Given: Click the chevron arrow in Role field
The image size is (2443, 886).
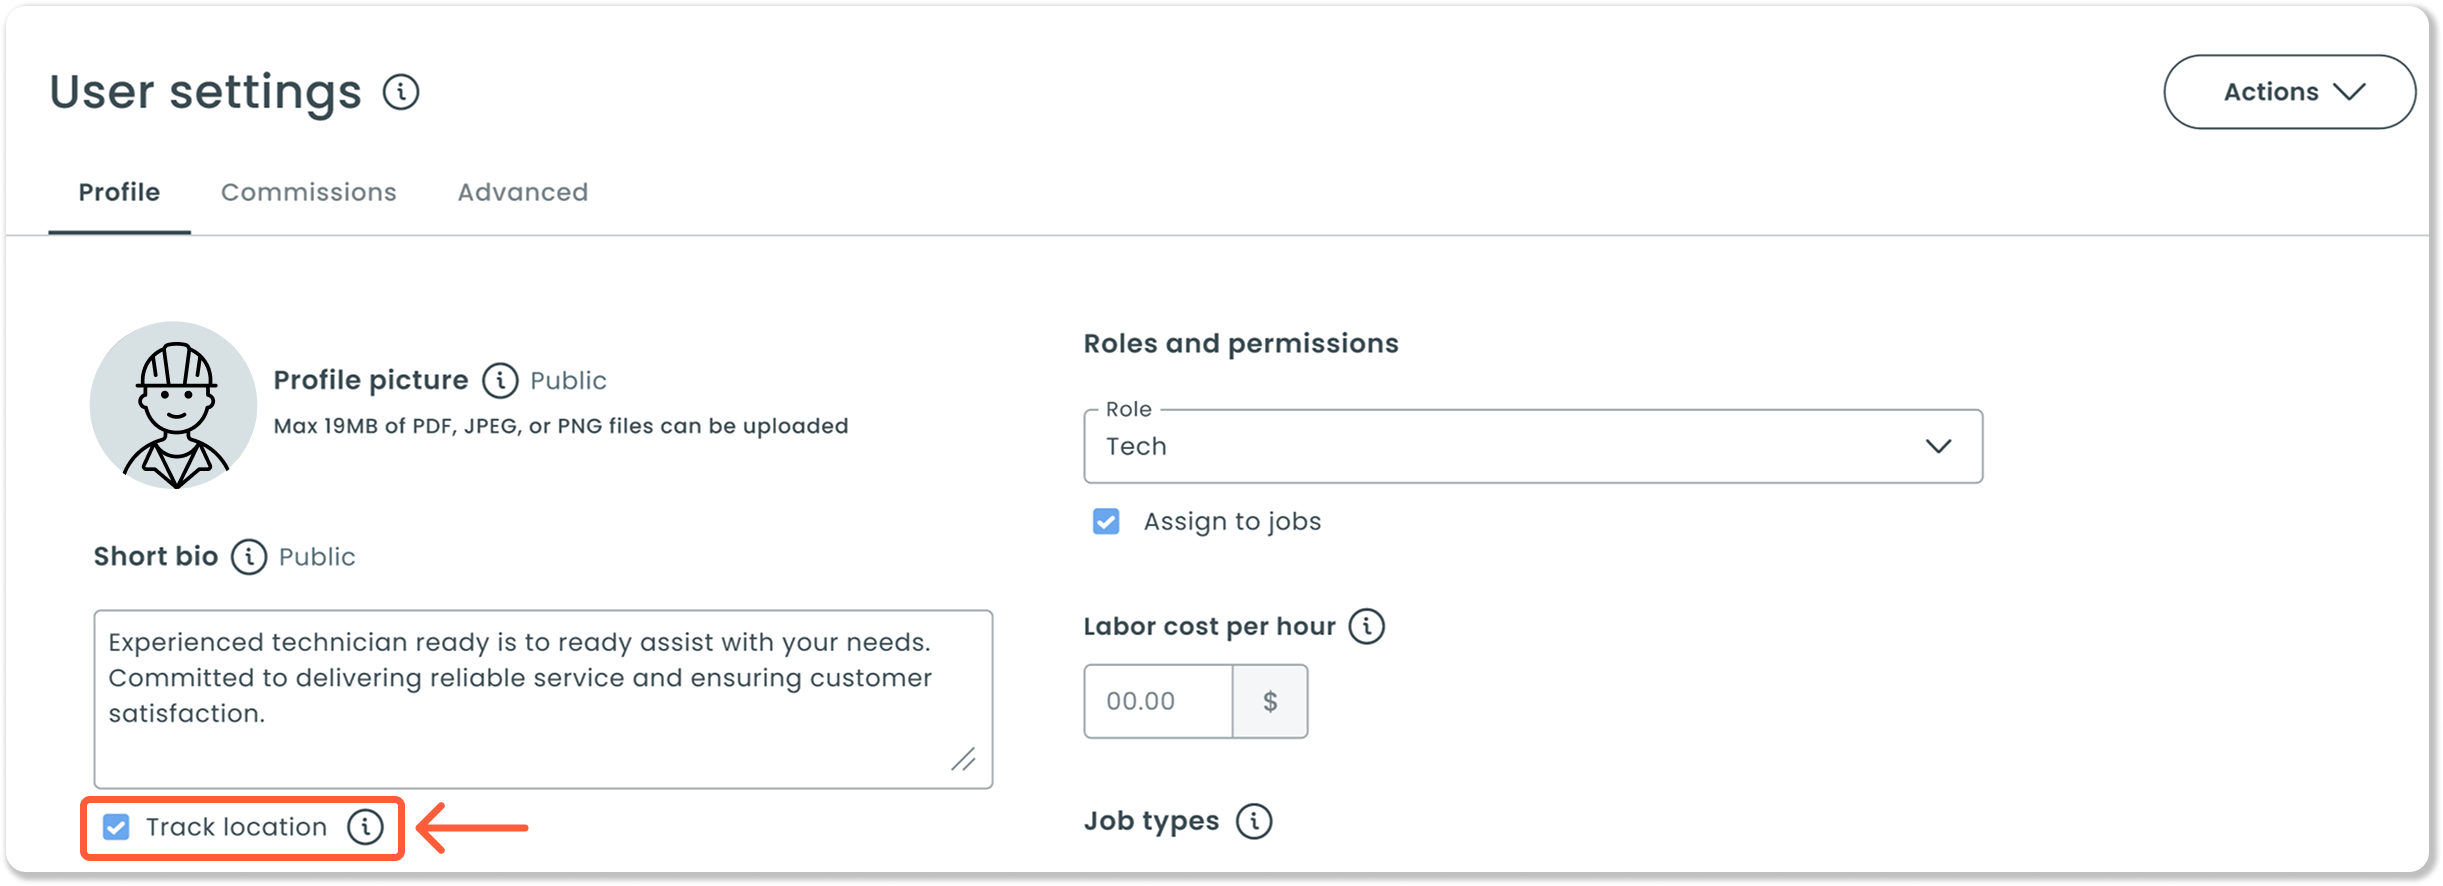Looking at the screenshot, I should [x=1939, y=446].
